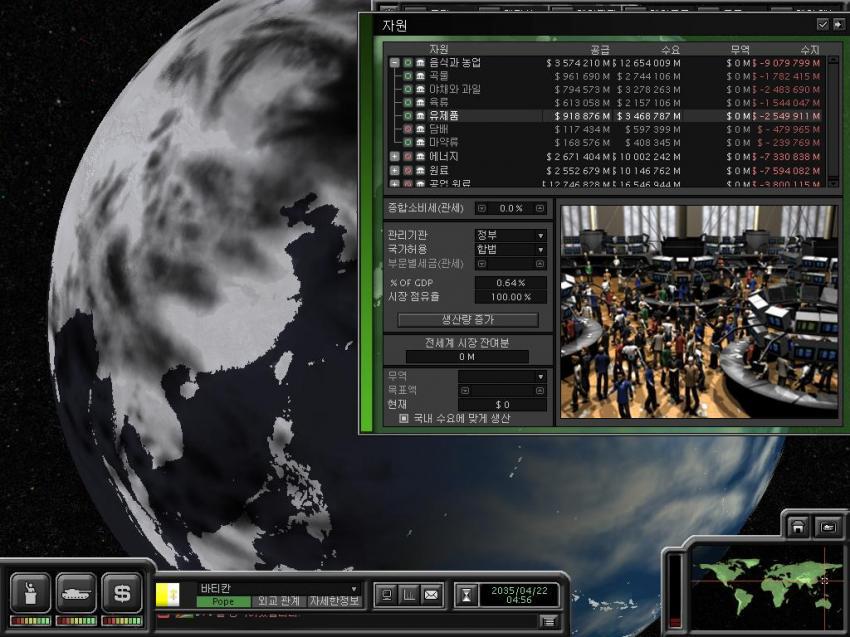850x637 pixels.
Task: Sort by 무역 column header
Action: click(x=740, y=50)
